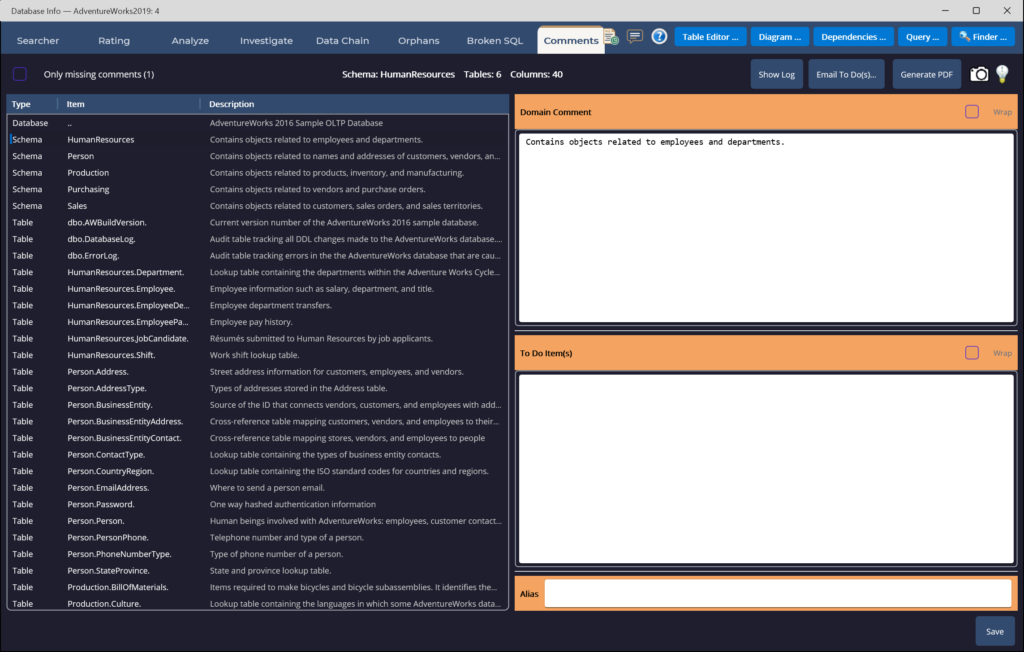Select the Person.ContactType table row
1024x652 pixels.
[x=258, y=455]
